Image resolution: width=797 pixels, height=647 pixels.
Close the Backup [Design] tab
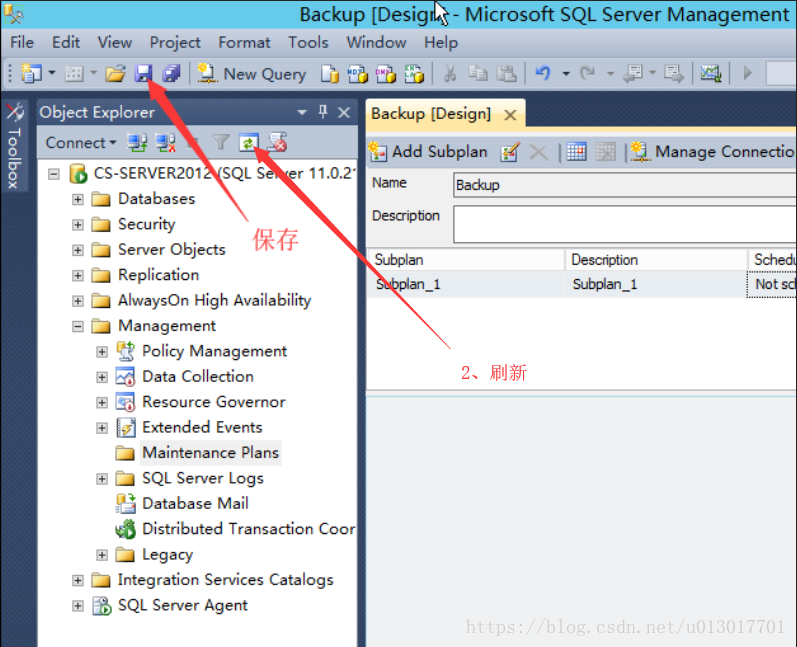pyautogui.click(x=510, y=115)
